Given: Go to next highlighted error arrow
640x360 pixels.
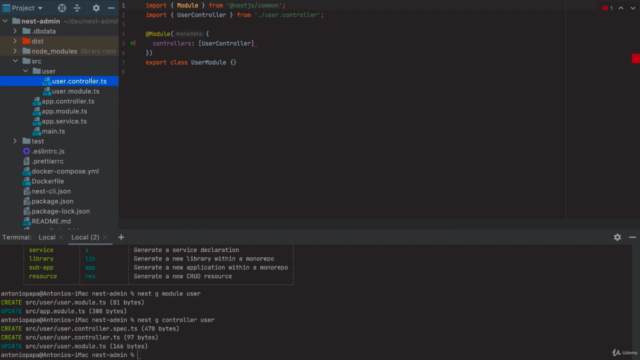Looking at the screenshot, I should click(x=633, y=8).
